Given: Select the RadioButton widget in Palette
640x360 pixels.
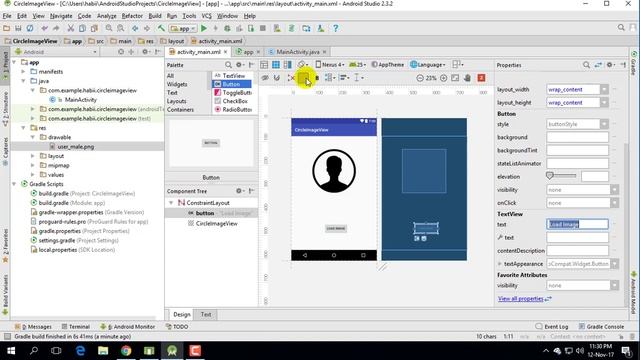Looking at the screenshot, I should [x=233, y=109].
